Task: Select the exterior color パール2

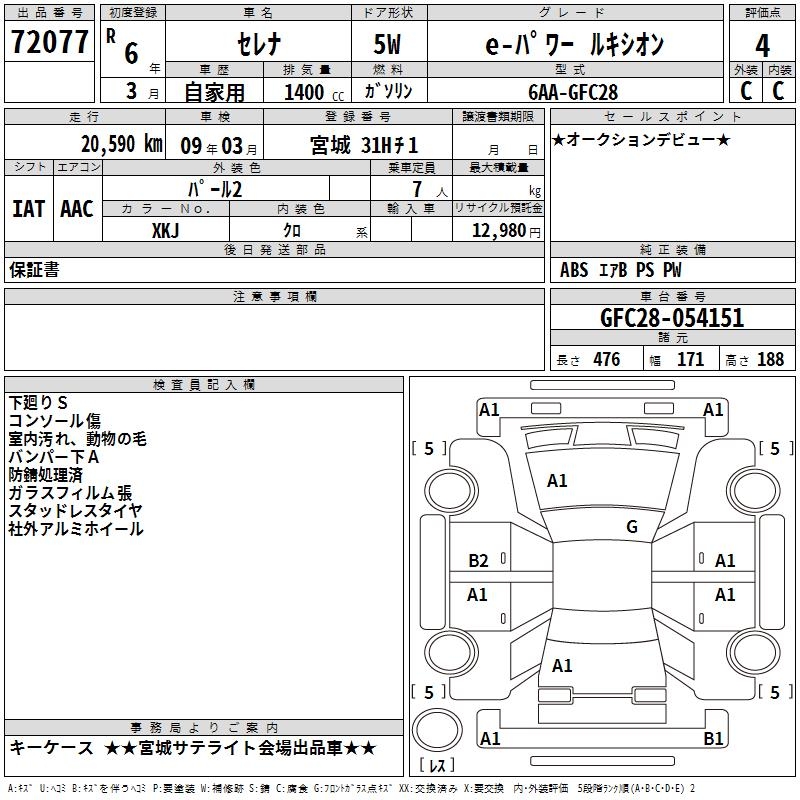Action: (x=215, y=190)
